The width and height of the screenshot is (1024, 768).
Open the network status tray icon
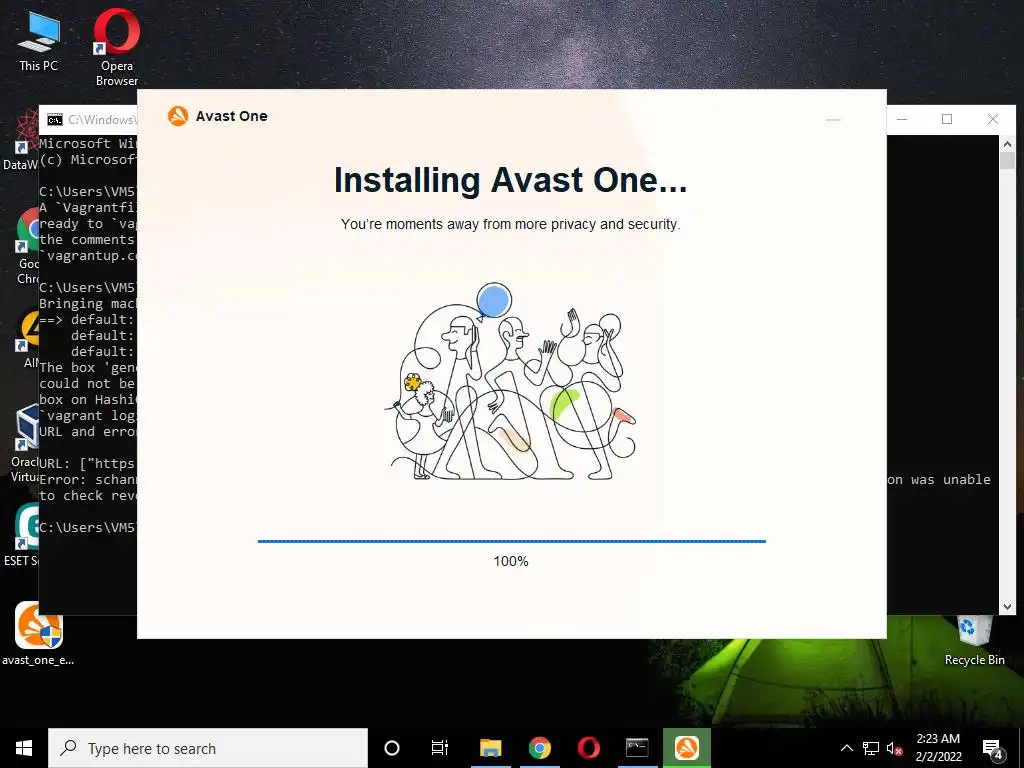[871, 748]
